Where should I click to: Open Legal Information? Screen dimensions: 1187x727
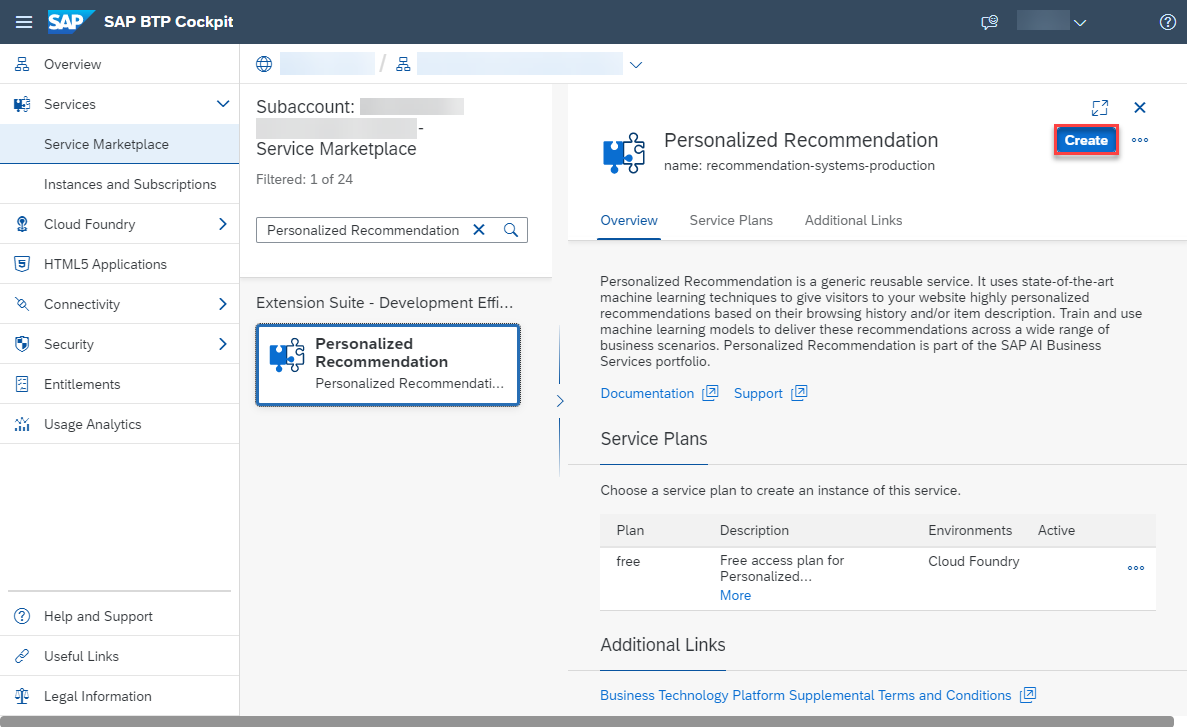tap(98, 696)
